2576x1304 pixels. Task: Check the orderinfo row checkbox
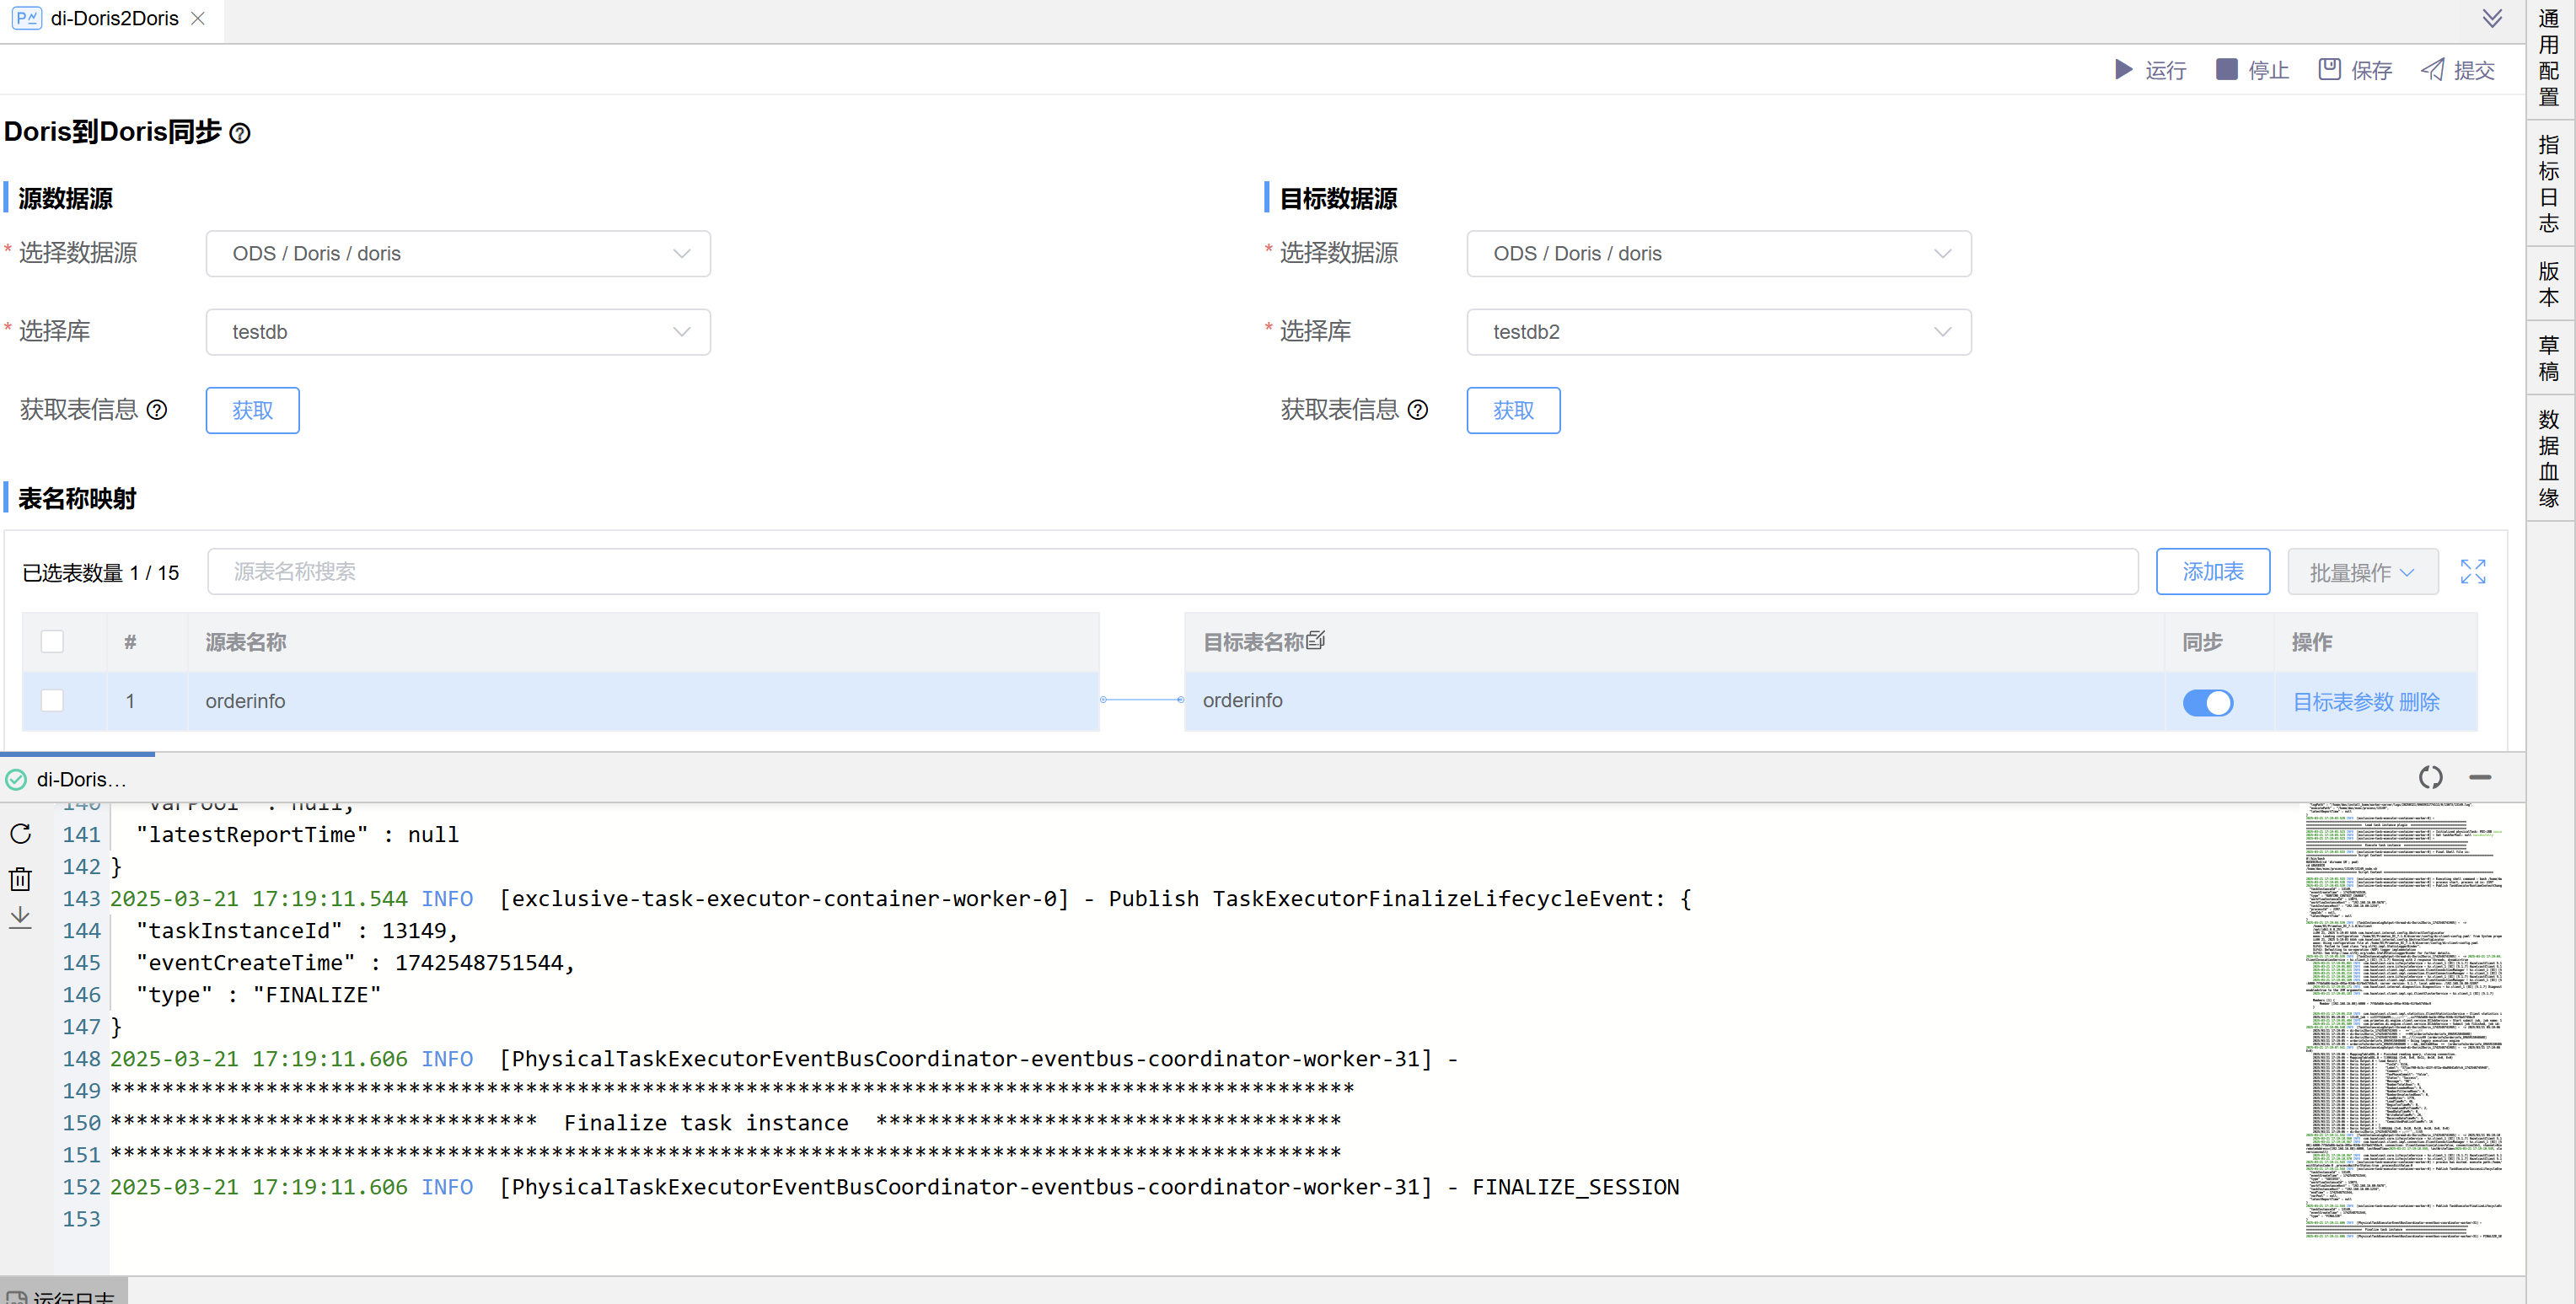pos(52,701)
